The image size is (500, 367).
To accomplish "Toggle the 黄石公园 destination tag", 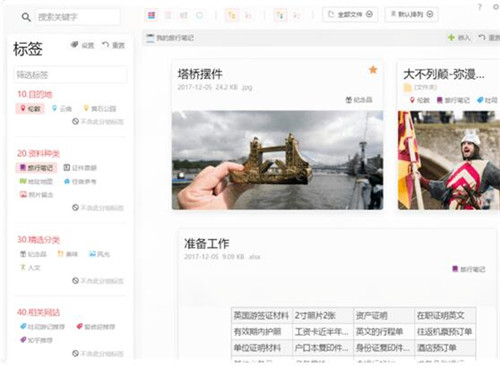I will coord(99,109).
